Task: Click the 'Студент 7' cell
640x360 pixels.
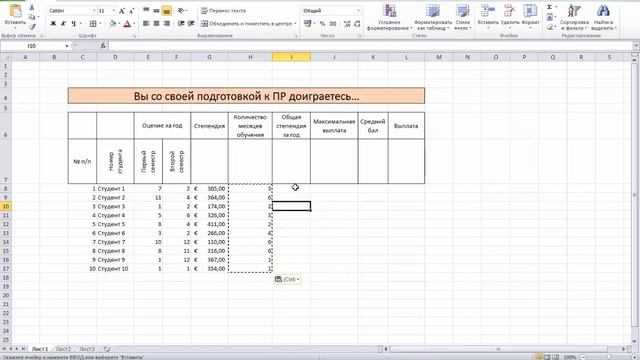Action: tap(115, 242)
